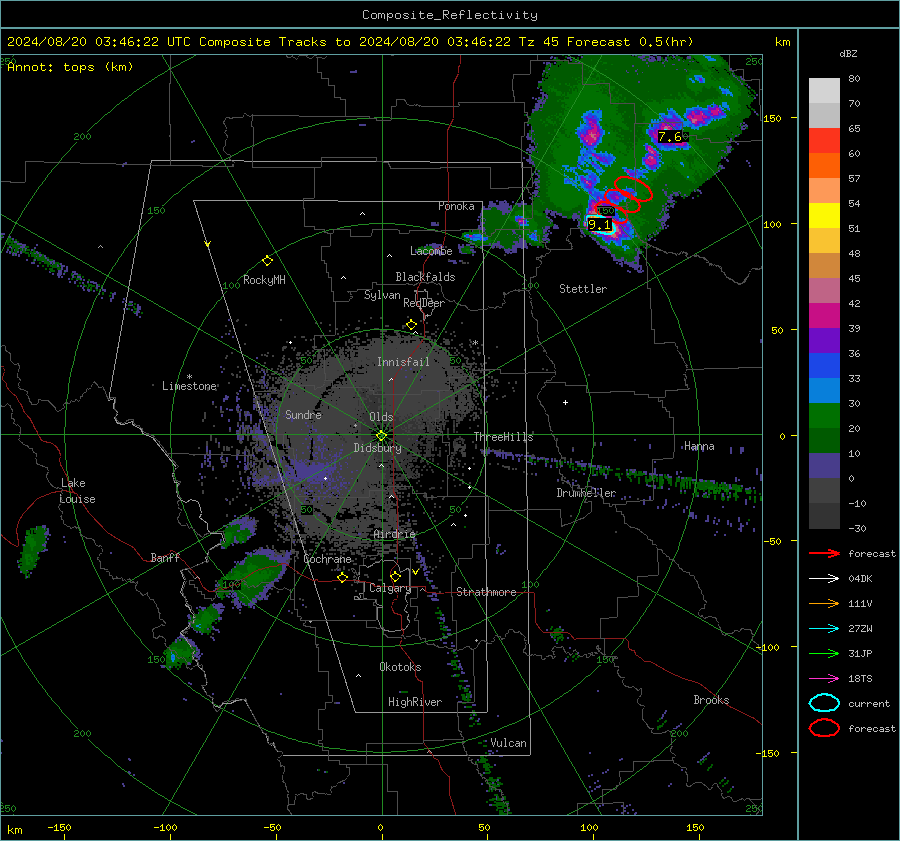Click the 150 tick on bottom axis
This screenshot has width=900, height=841.
695,827
